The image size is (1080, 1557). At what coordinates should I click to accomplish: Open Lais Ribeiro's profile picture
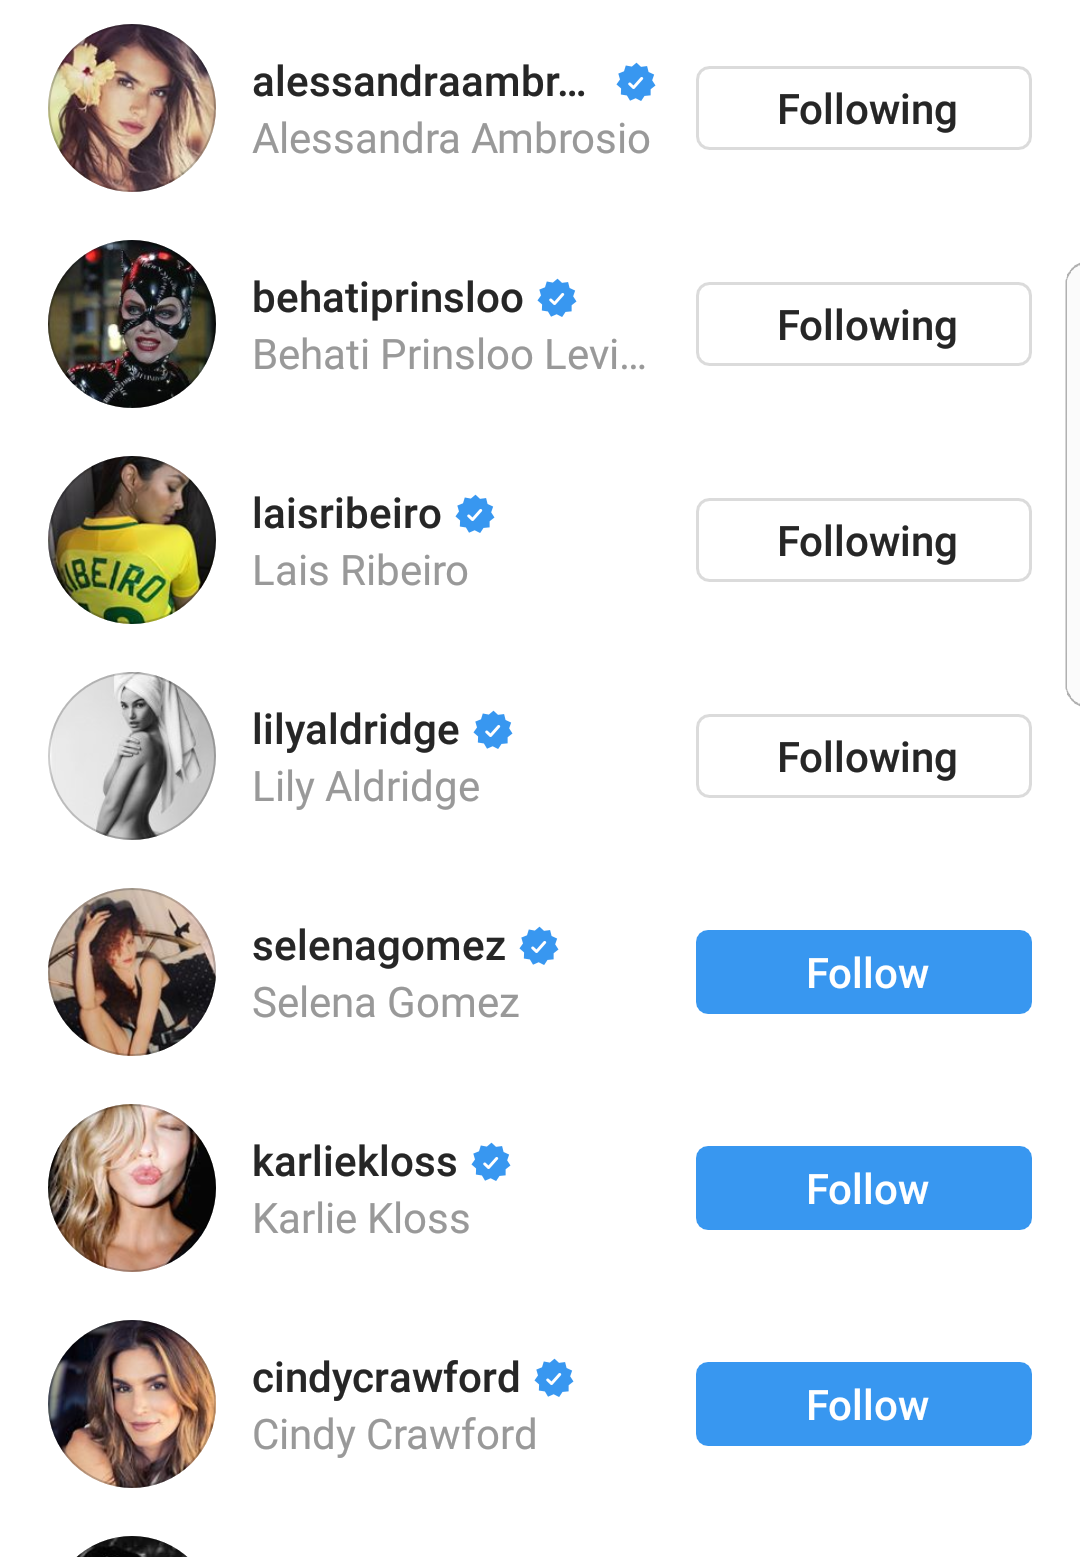click(x=131, y=539)
